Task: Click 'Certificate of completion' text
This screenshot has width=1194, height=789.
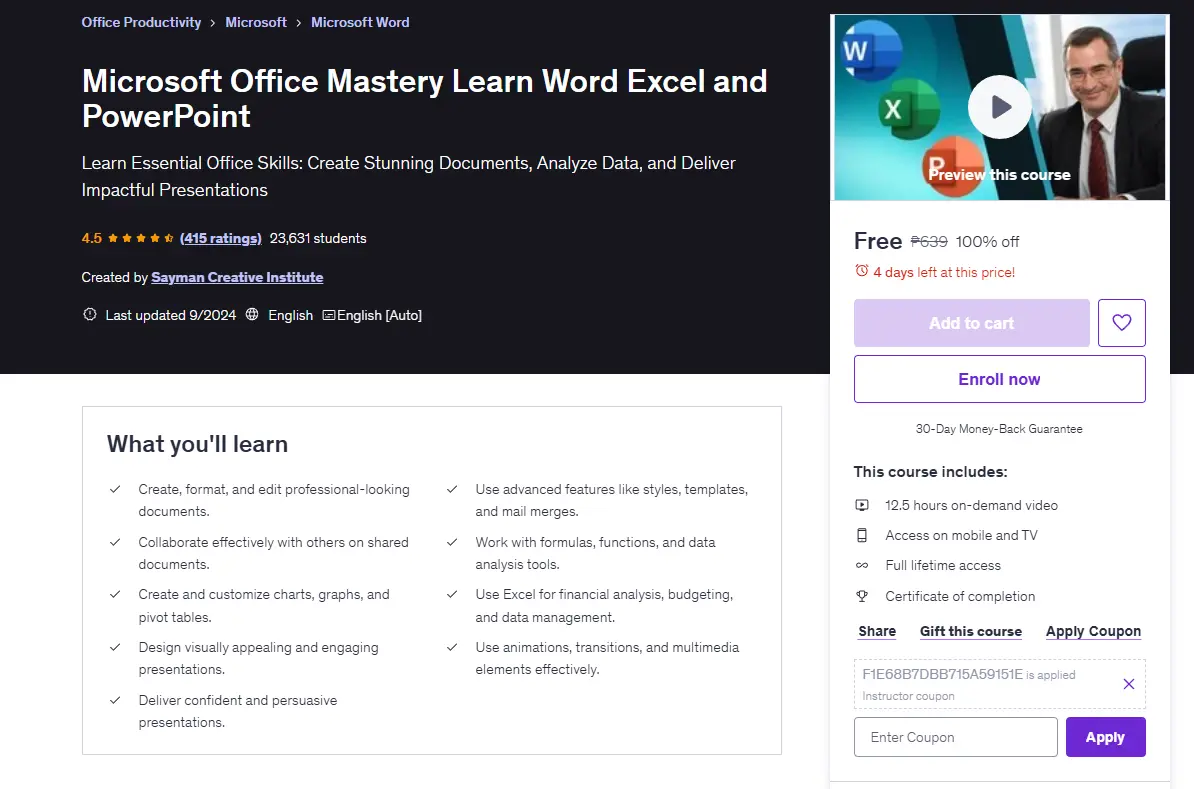Action: click(959, 596)
